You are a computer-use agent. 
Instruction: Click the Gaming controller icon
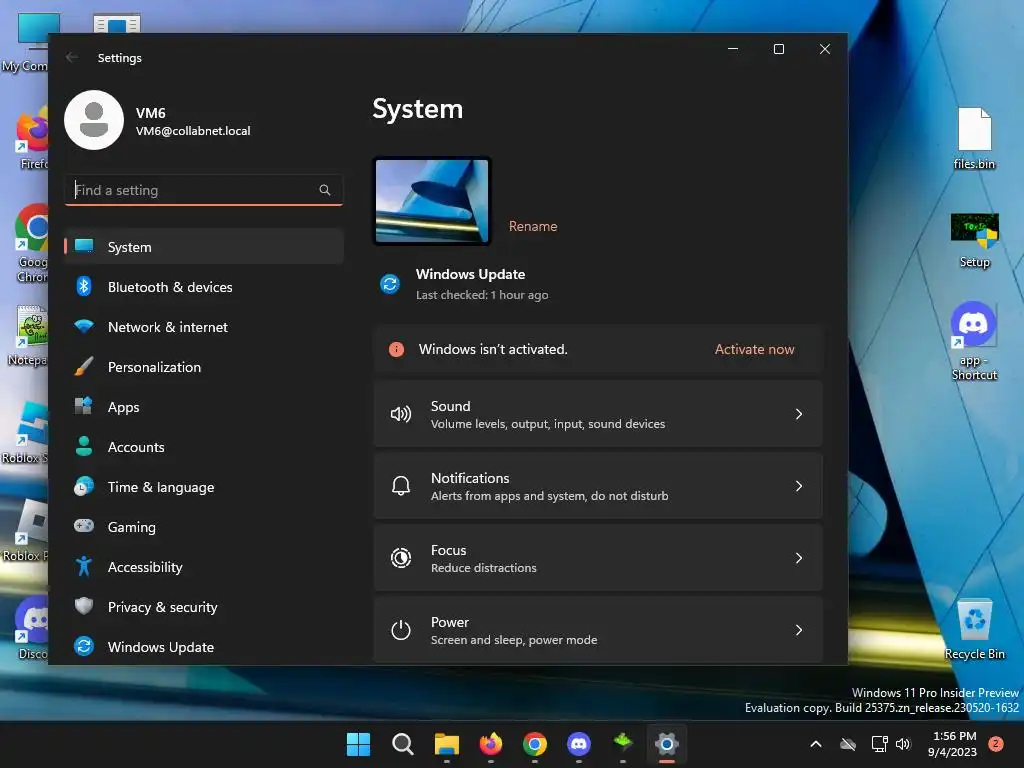coord(84,526)
